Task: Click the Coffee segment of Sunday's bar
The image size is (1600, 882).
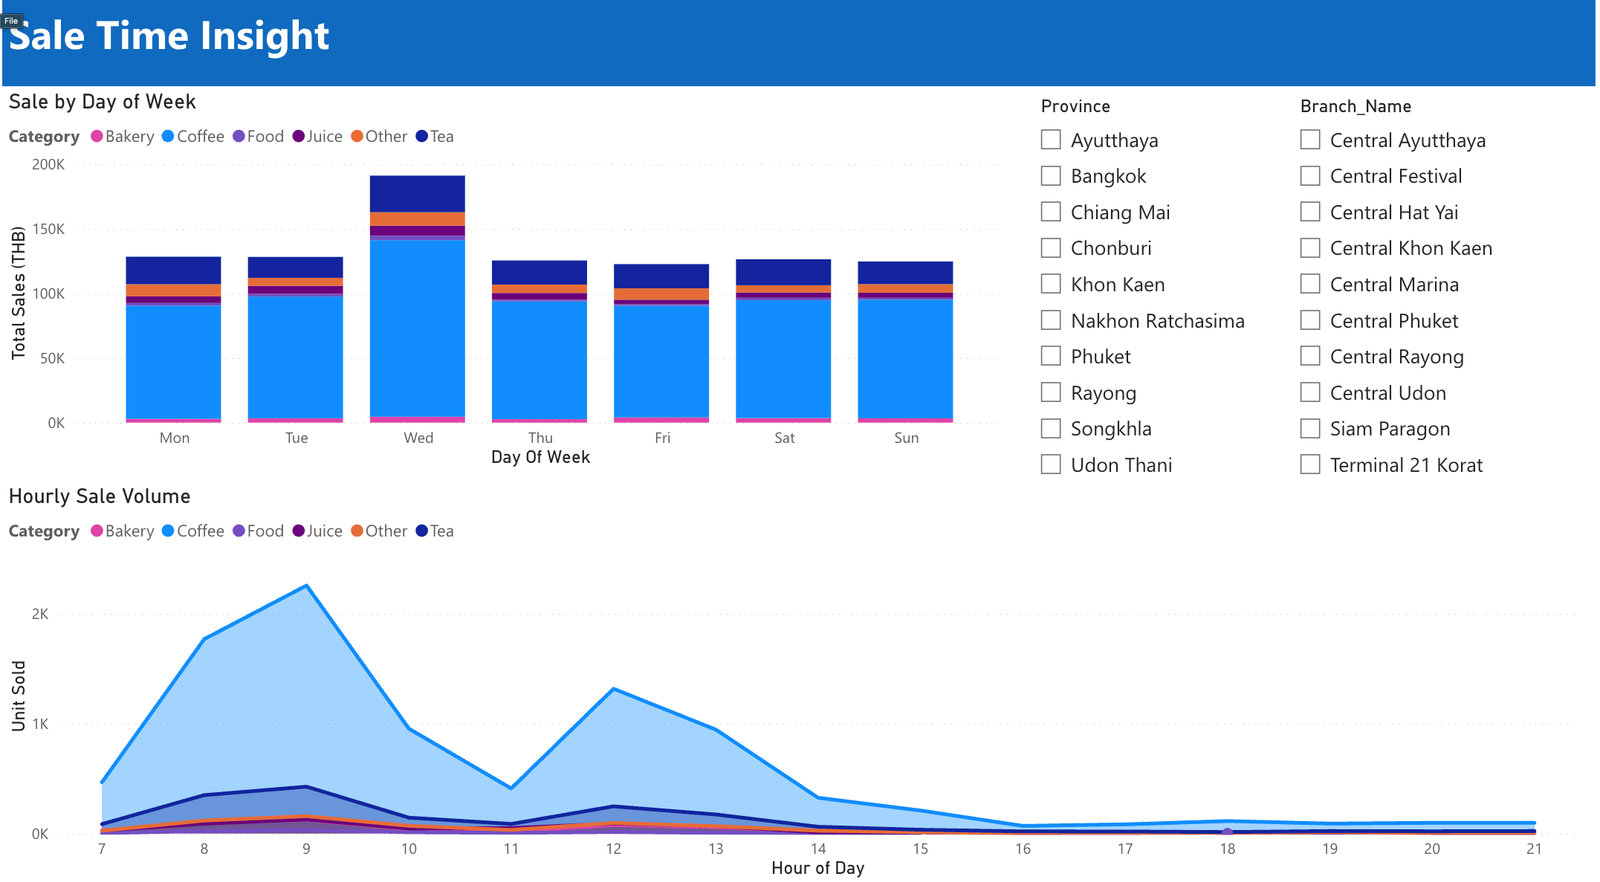Action: pos(905,359)
